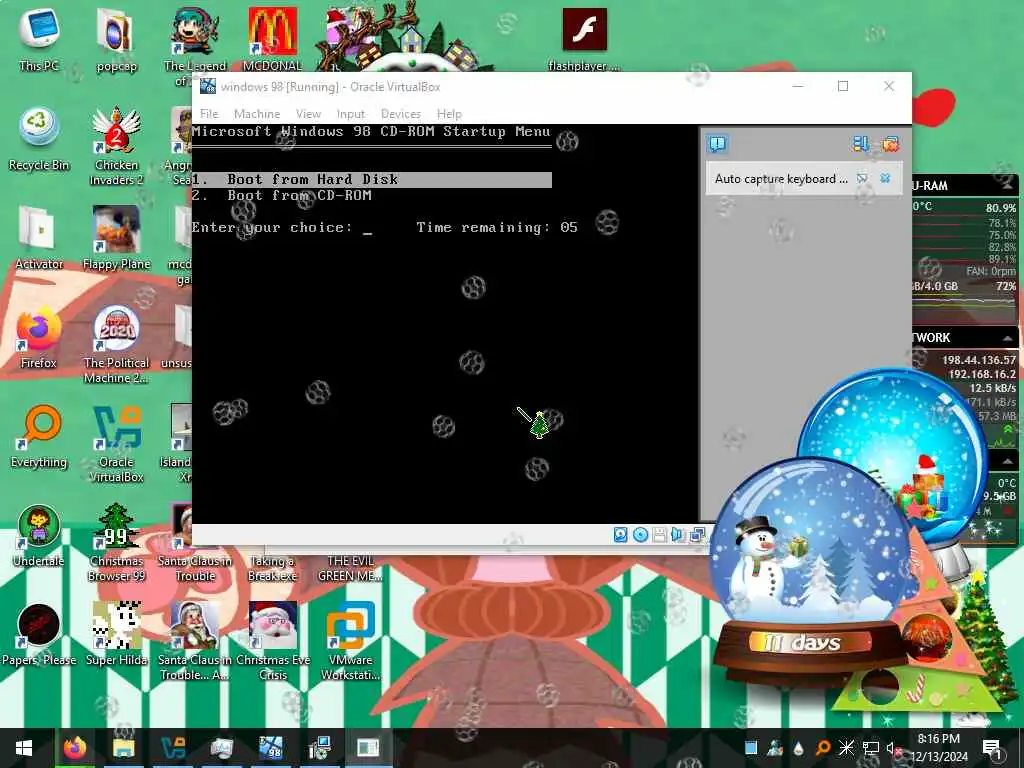This screenshot has width=1024, height=768.
Task: Select the flashplayer desktop icon
Action: pyautogui.click(x=584, y=39)
